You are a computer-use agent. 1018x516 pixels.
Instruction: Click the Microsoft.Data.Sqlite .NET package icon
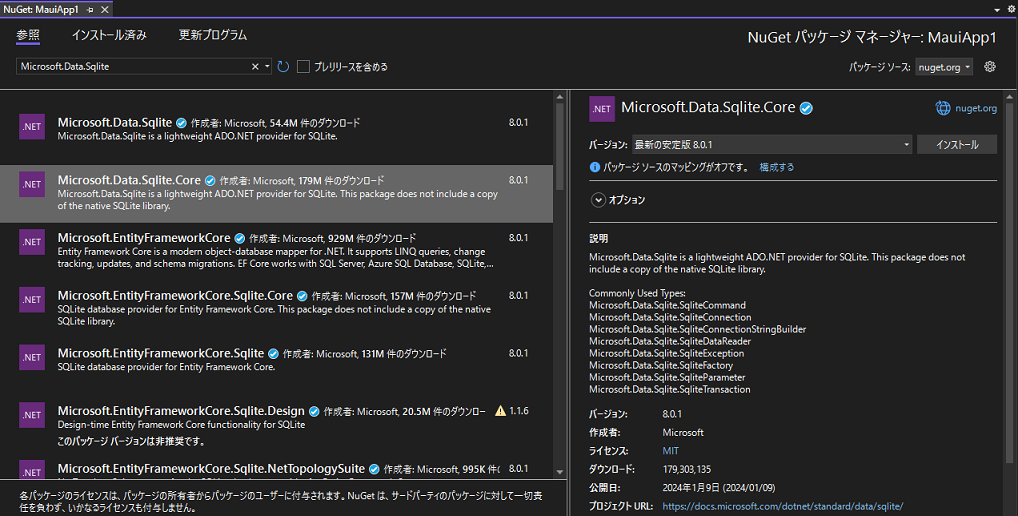pos(32,127)
